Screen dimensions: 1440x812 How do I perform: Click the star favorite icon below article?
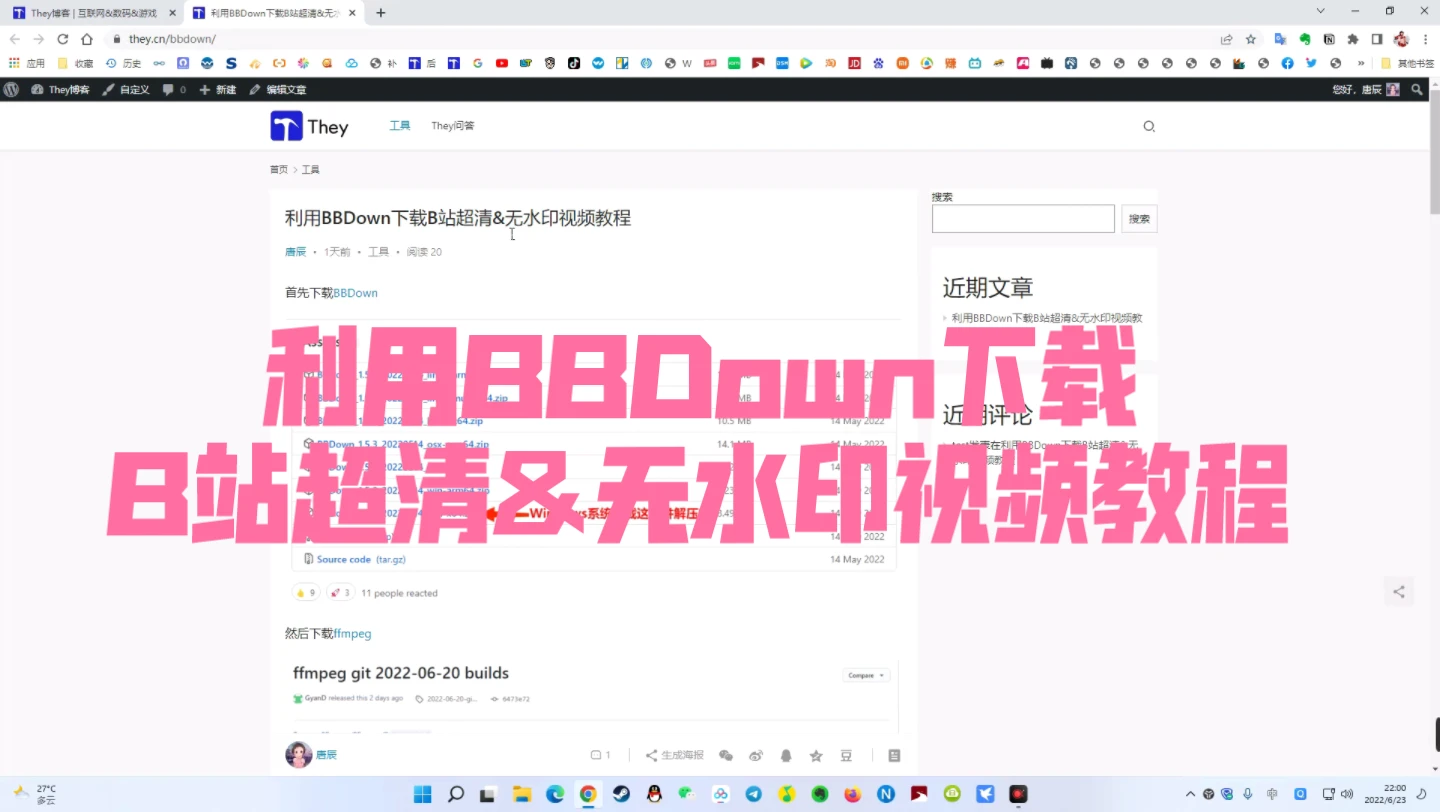(816, 755)
